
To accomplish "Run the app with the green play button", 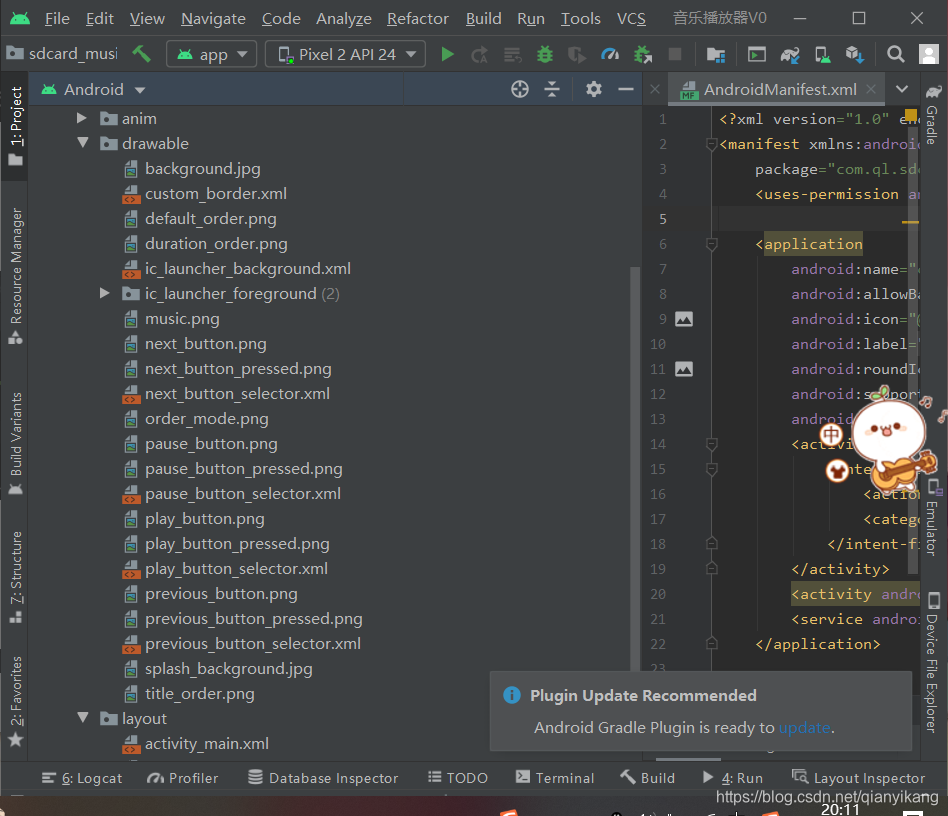I will (447, 54).
